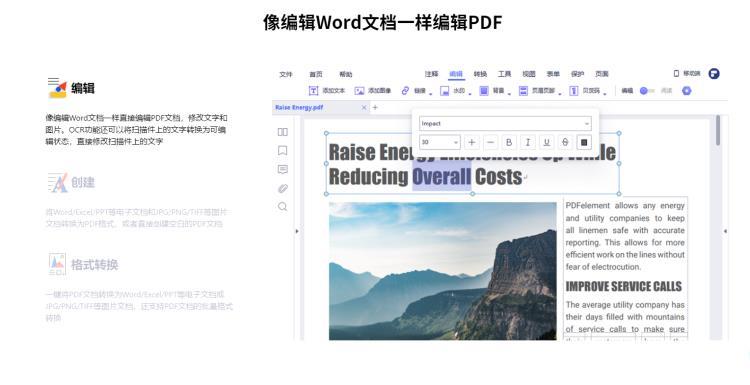Show the page thumbnails panel
750x385 pixels.
(283, 132)
